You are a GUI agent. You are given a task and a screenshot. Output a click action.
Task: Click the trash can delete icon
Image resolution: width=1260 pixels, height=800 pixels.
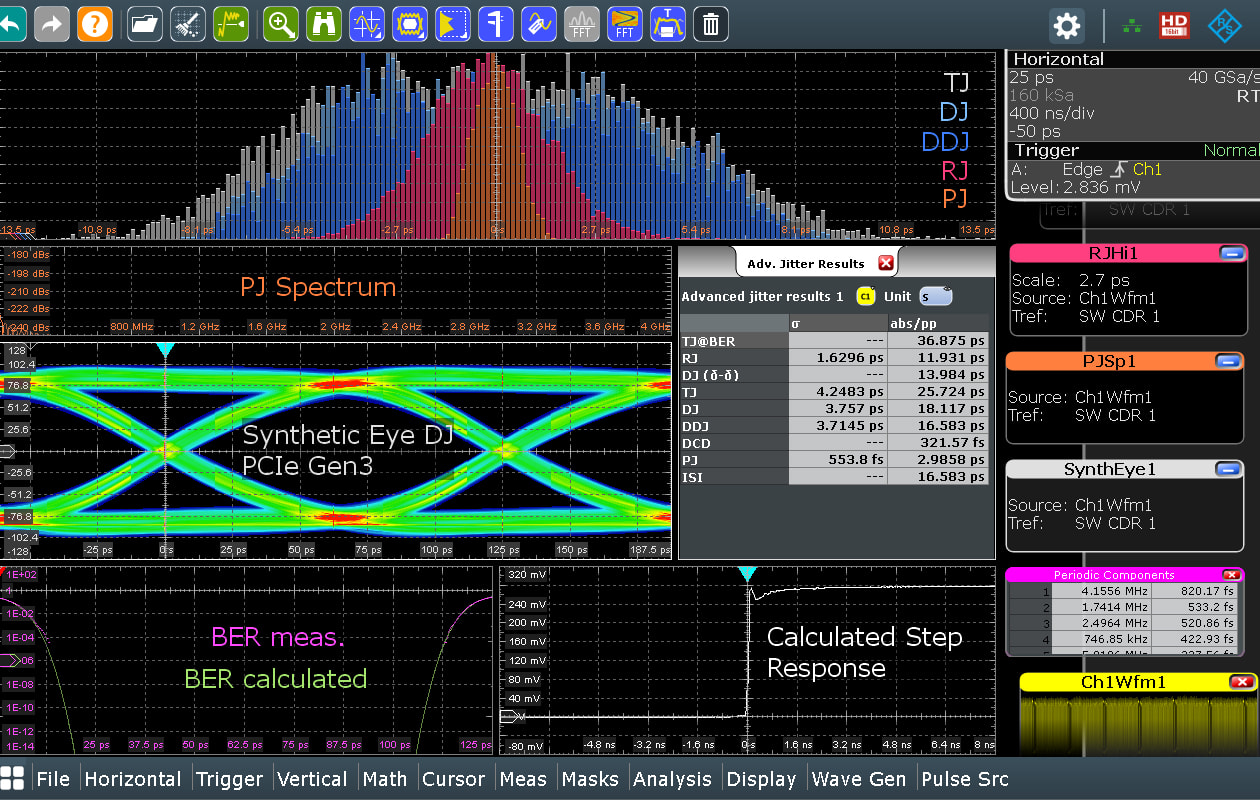pyautogui.click(x=710, y=23)
